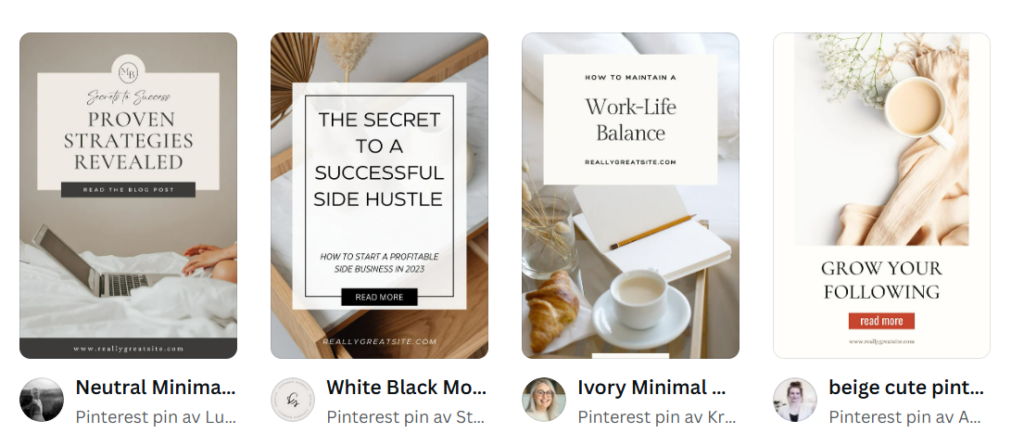Viewport: 1024px width, 446px height.
Task: Open the Work-Life Balance template thumbnail
Action: tap(630, 195)
